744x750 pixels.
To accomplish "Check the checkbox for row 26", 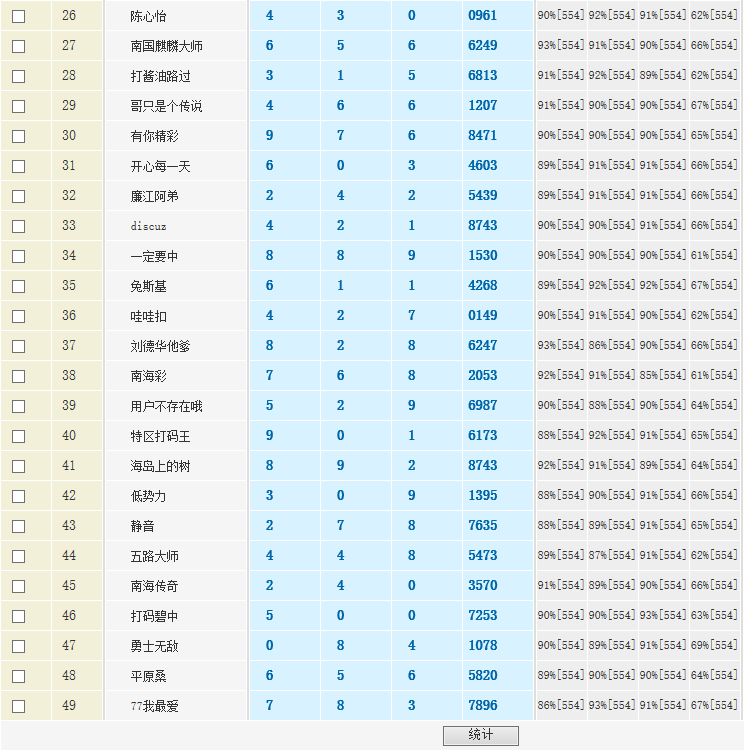I will point(18,16).
